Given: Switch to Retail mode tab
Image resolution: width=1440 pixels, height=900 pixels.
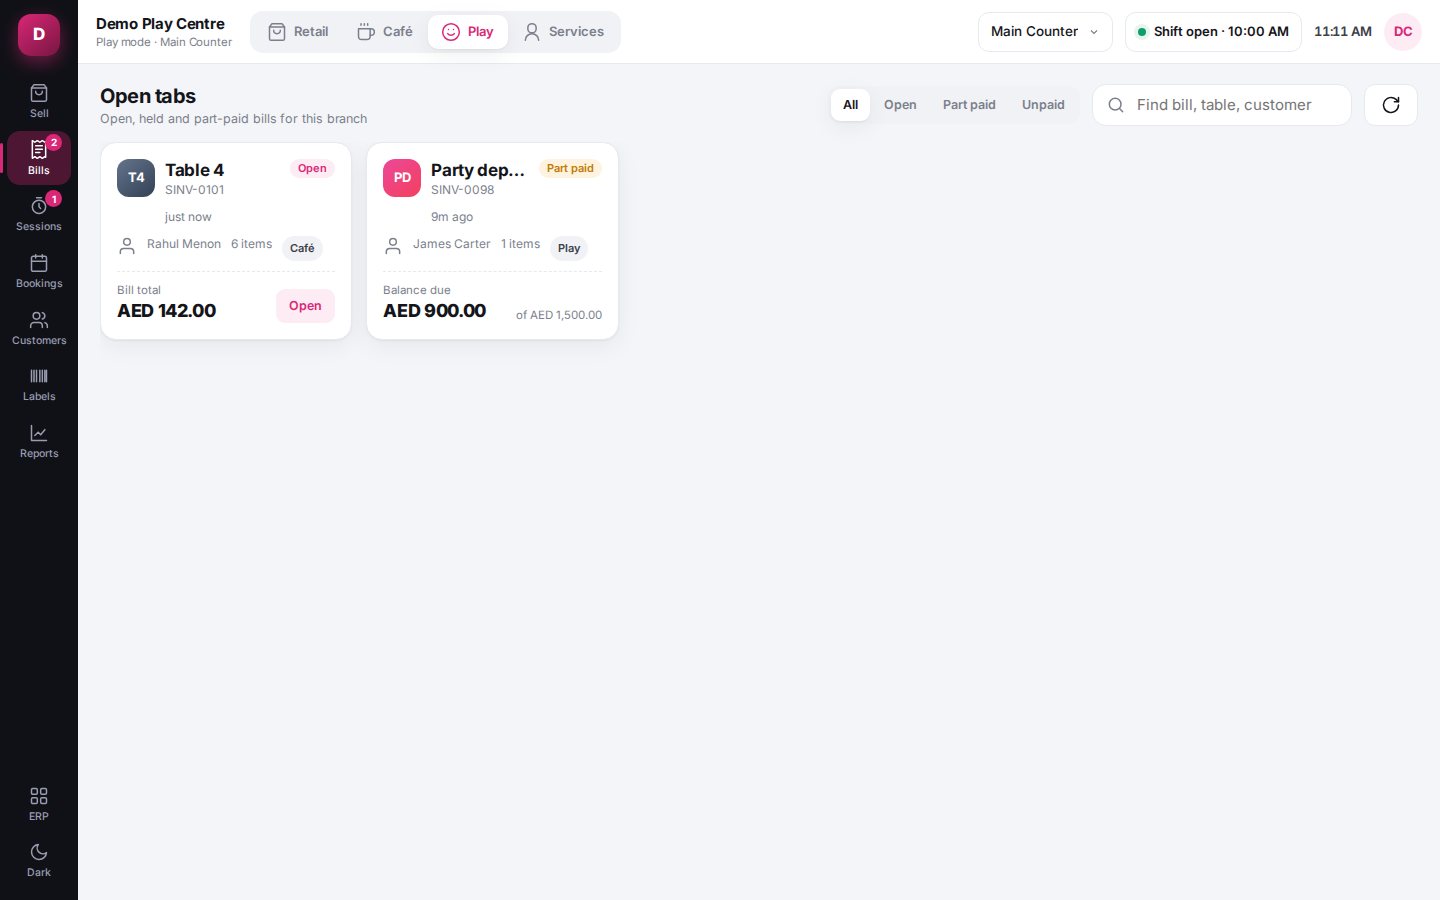Looking at the screenshot, I should click(x=298, y=32).
